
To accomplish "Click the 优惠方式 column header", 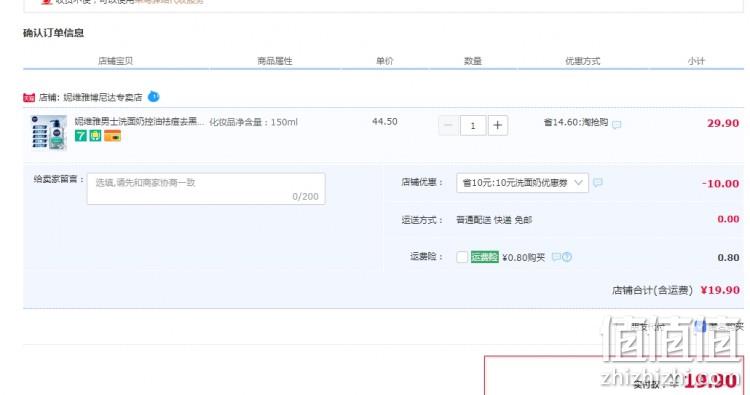I will [x=583, y=61].
